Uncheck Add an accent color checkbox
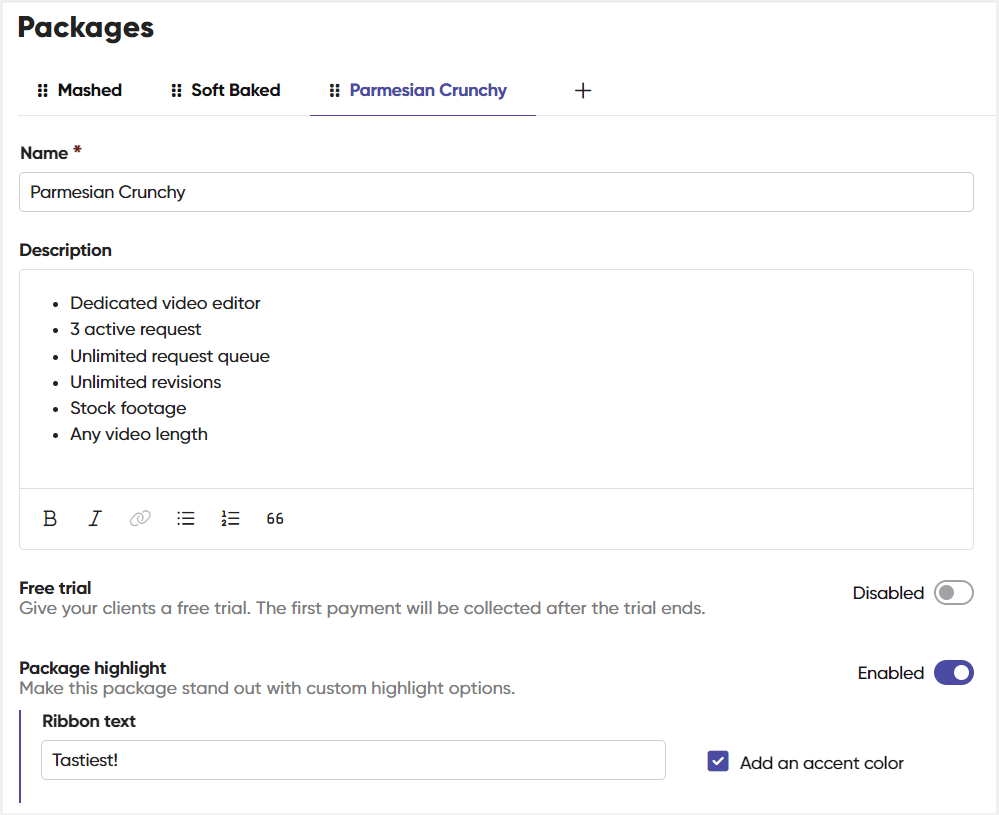This screenshot has width=999, height=815. point(718,761)
